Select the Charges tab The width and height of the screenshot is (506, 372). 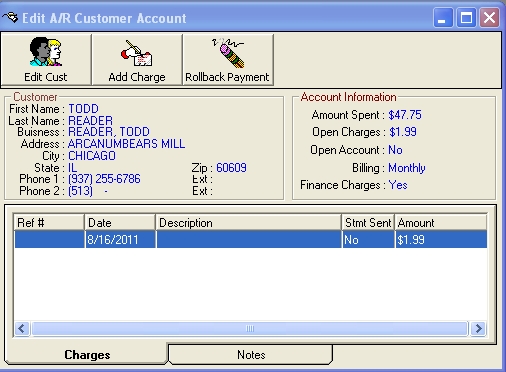pos(87,355)
